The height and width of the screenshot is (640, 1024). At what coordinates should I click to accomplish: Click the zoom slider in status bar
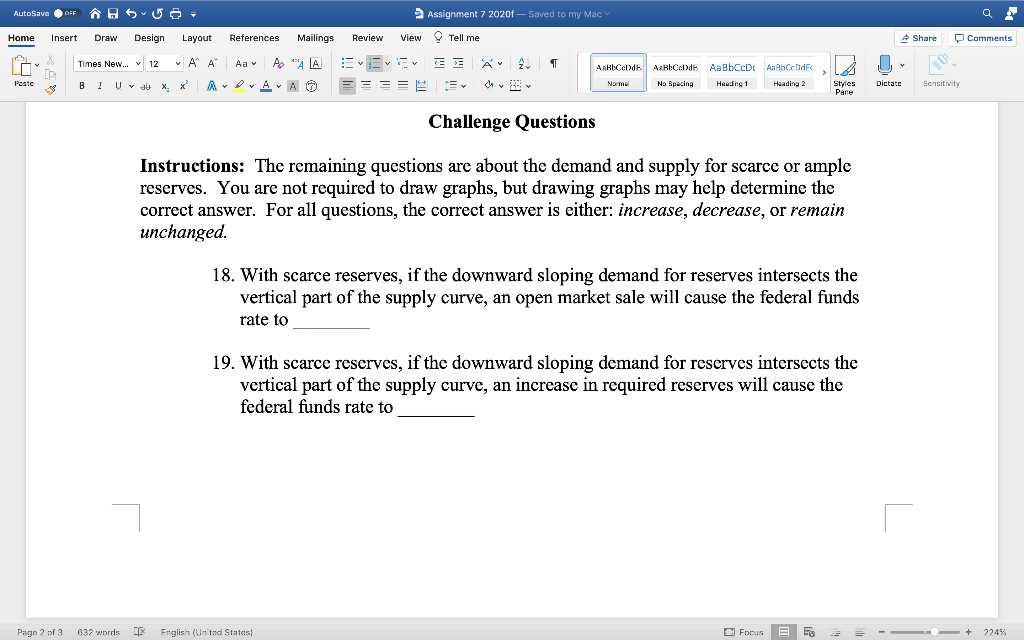tap(925, 632)
